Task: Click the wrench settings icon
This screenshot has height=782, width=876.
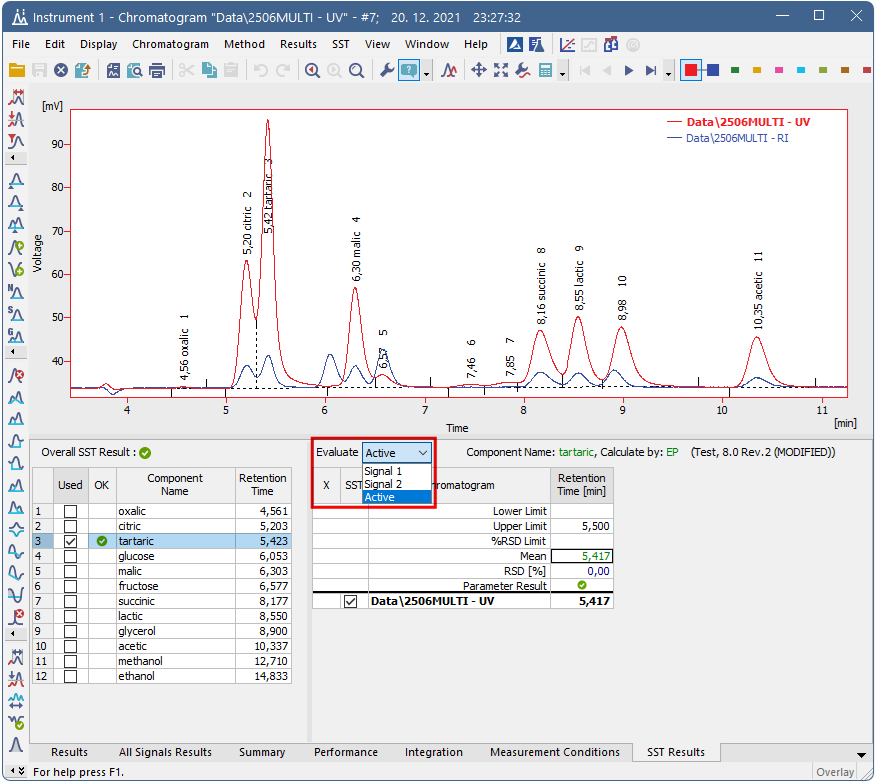Action: point(387,70)
